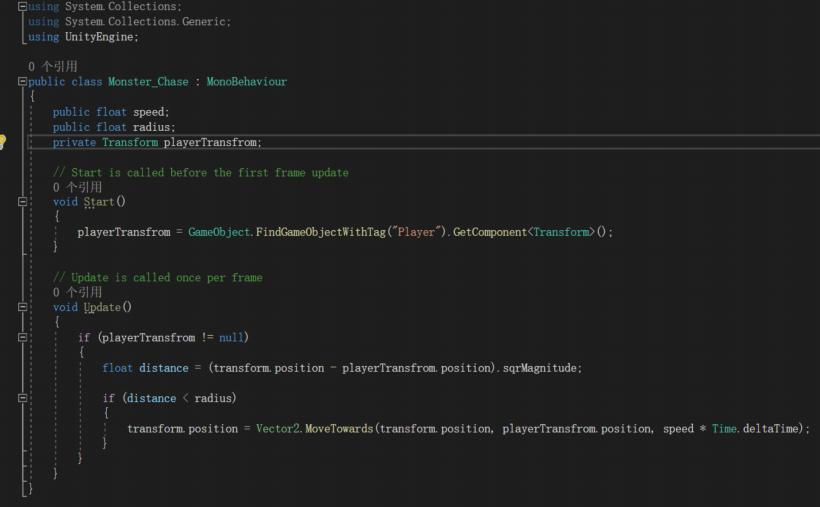Click playerTransfrom in the private field line
The width and height of the screenshot is (820, 507).
click(212, 142)
